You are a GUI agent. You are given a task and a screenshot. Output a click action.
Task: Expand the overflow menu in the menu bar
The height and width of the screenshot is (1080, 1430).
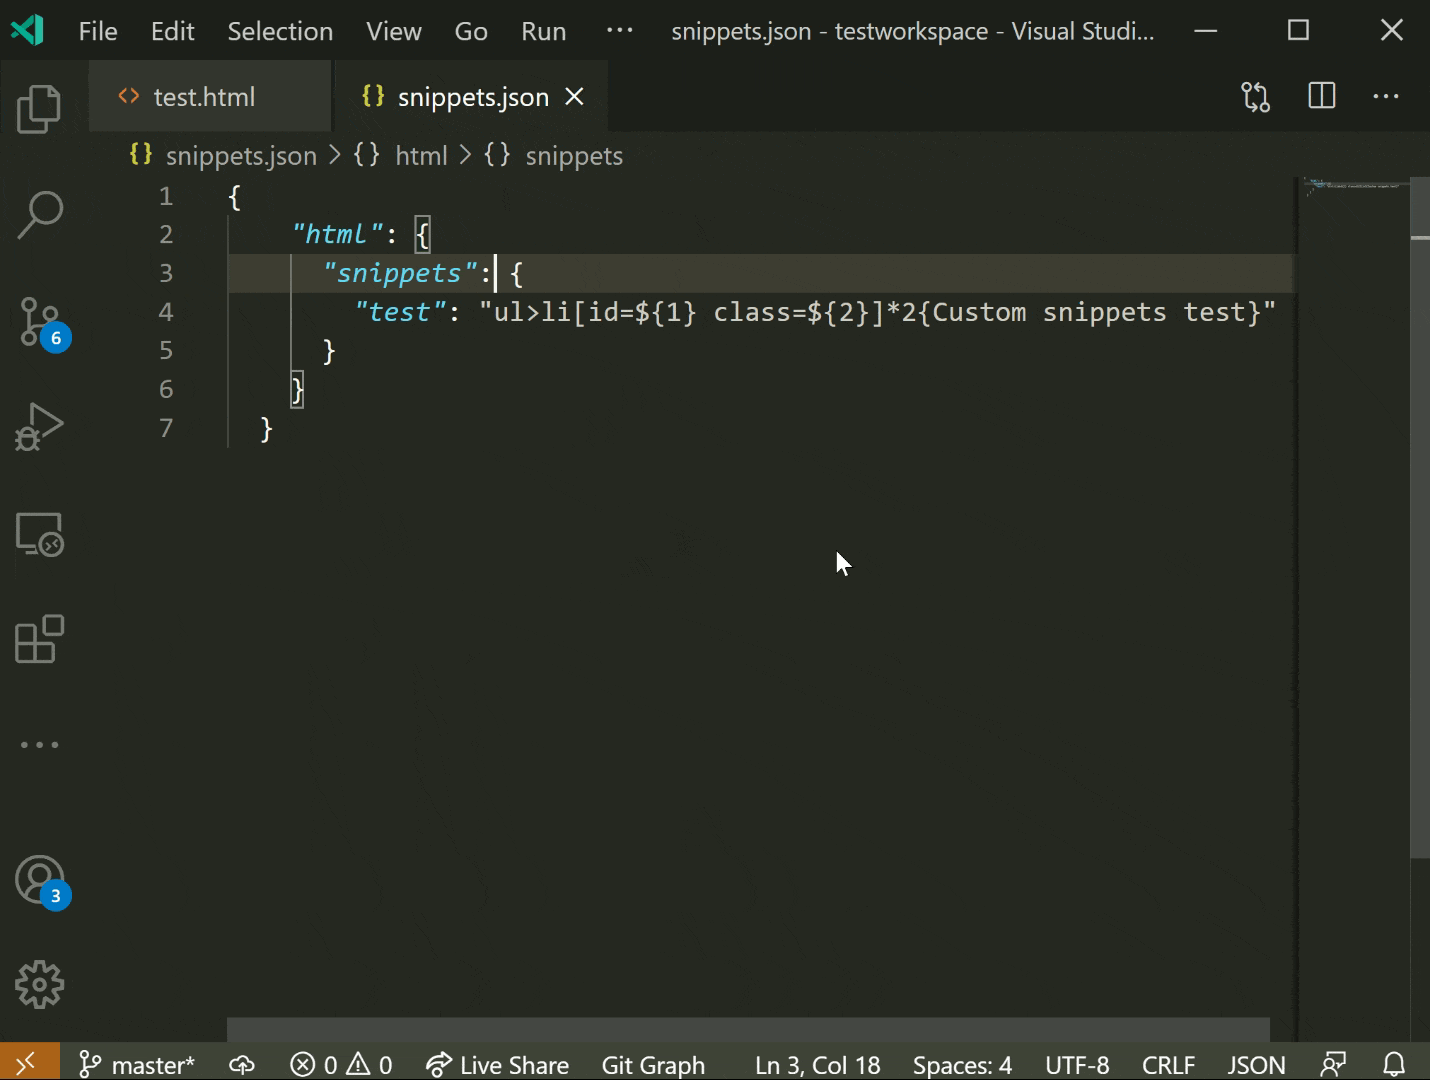pyautogui.click(x=620, y=31)
